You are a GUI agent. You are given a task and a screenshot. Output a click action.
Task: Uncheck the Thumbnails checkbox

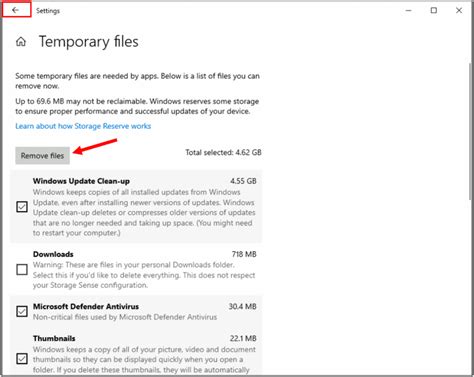[22, 359]
